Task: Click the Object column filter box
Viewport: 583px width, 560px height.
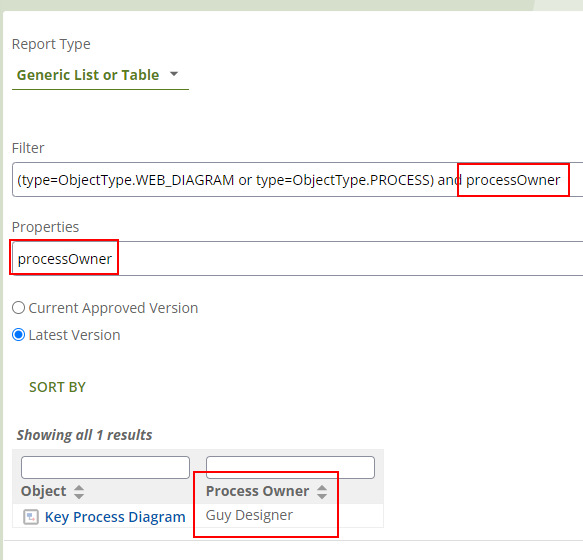Action: (106, 467)
